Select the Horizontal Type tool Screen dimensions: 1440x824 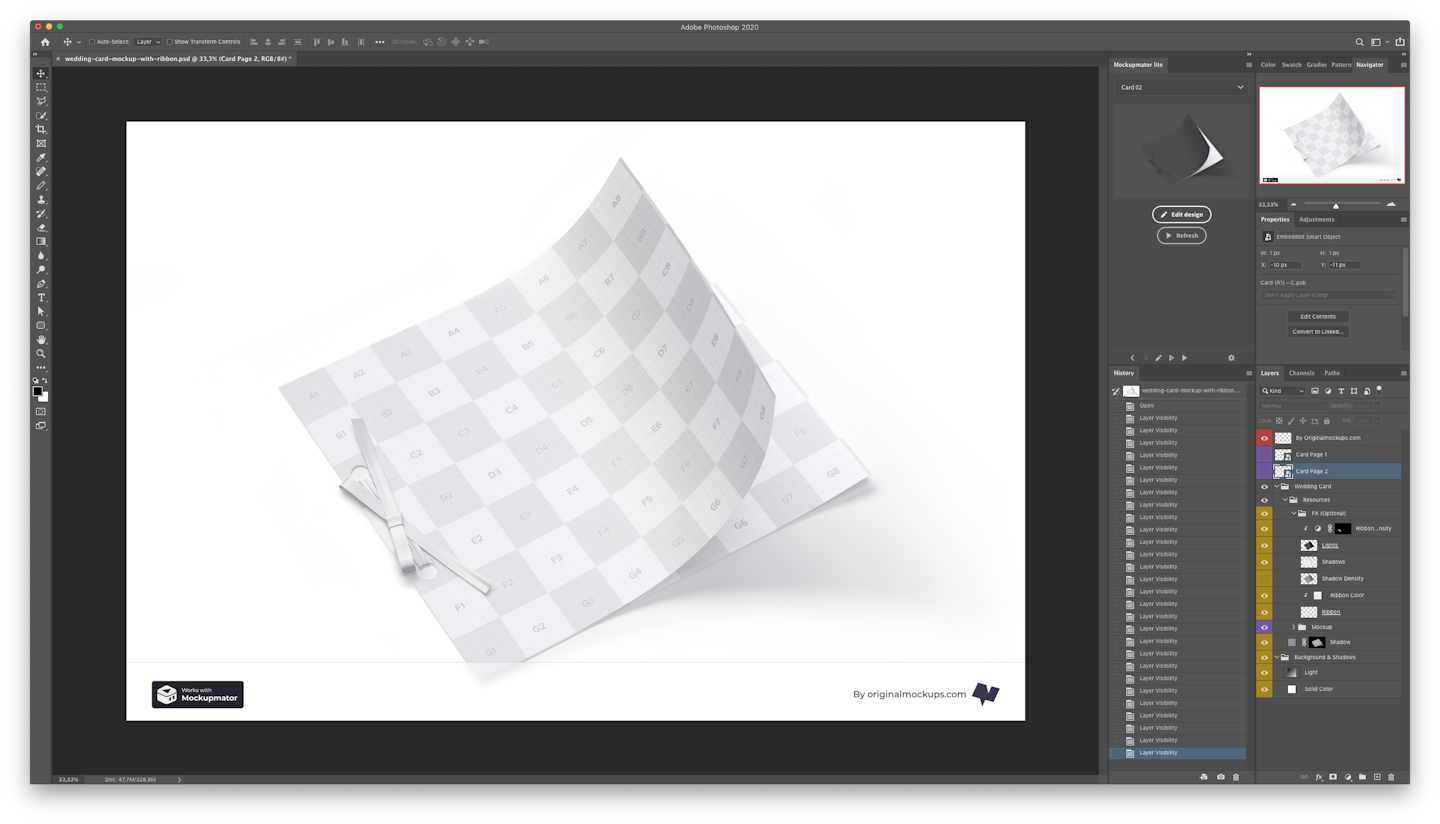(x=41, y=298)
